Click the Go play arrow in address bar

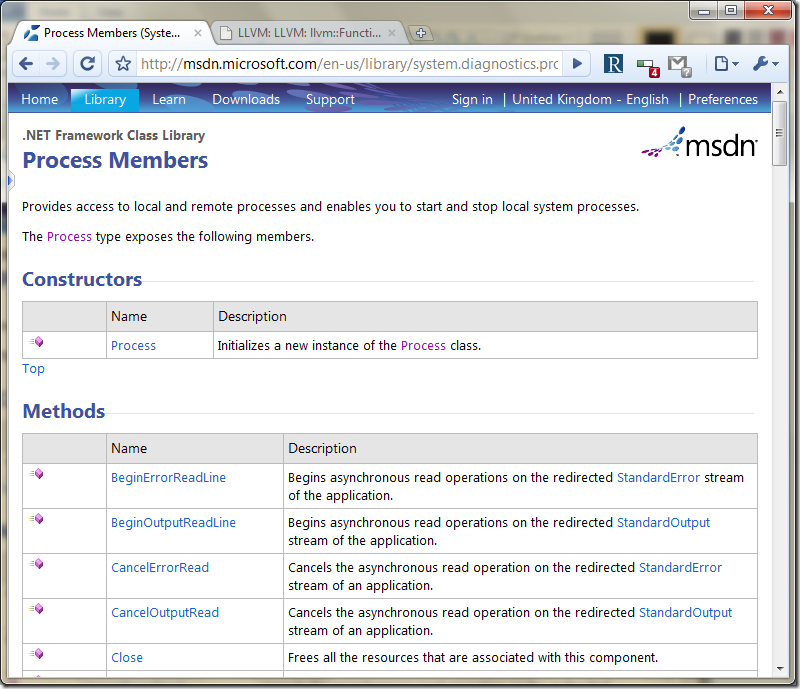click(x=577, y=64)
